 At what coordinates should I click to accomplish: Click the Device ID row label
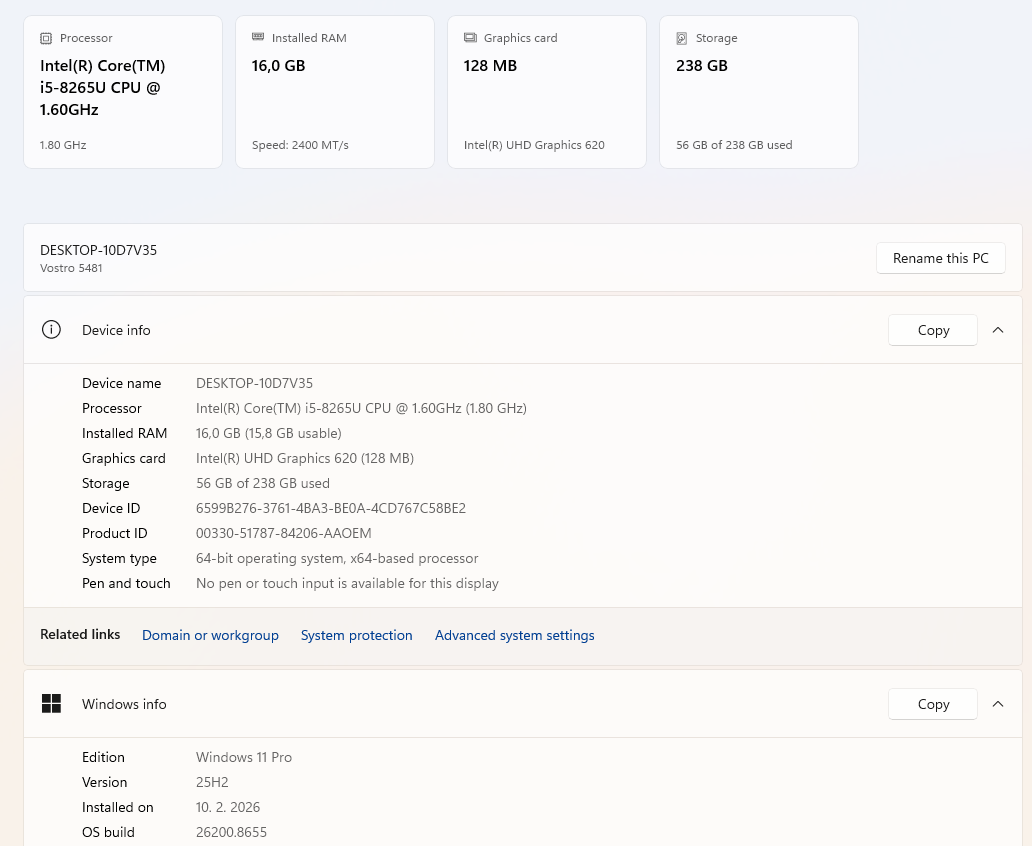pos(111,508)
